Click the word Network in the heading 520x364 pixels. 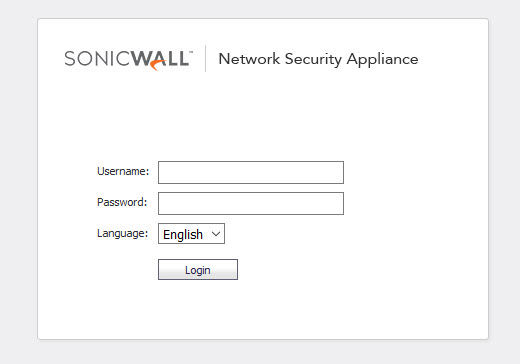(249, 59)
